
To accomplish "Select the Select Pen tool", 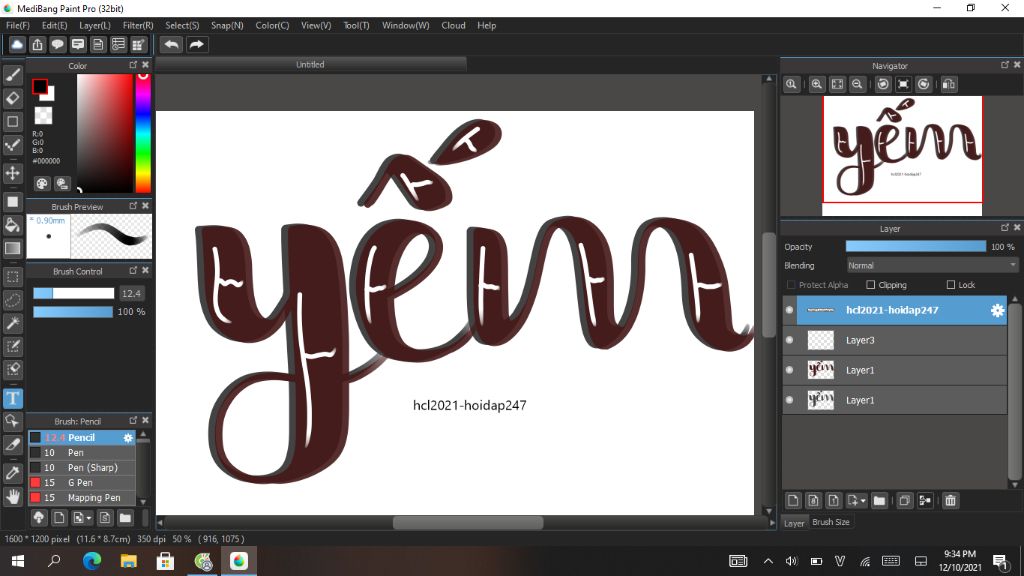I will click(12, 346).
